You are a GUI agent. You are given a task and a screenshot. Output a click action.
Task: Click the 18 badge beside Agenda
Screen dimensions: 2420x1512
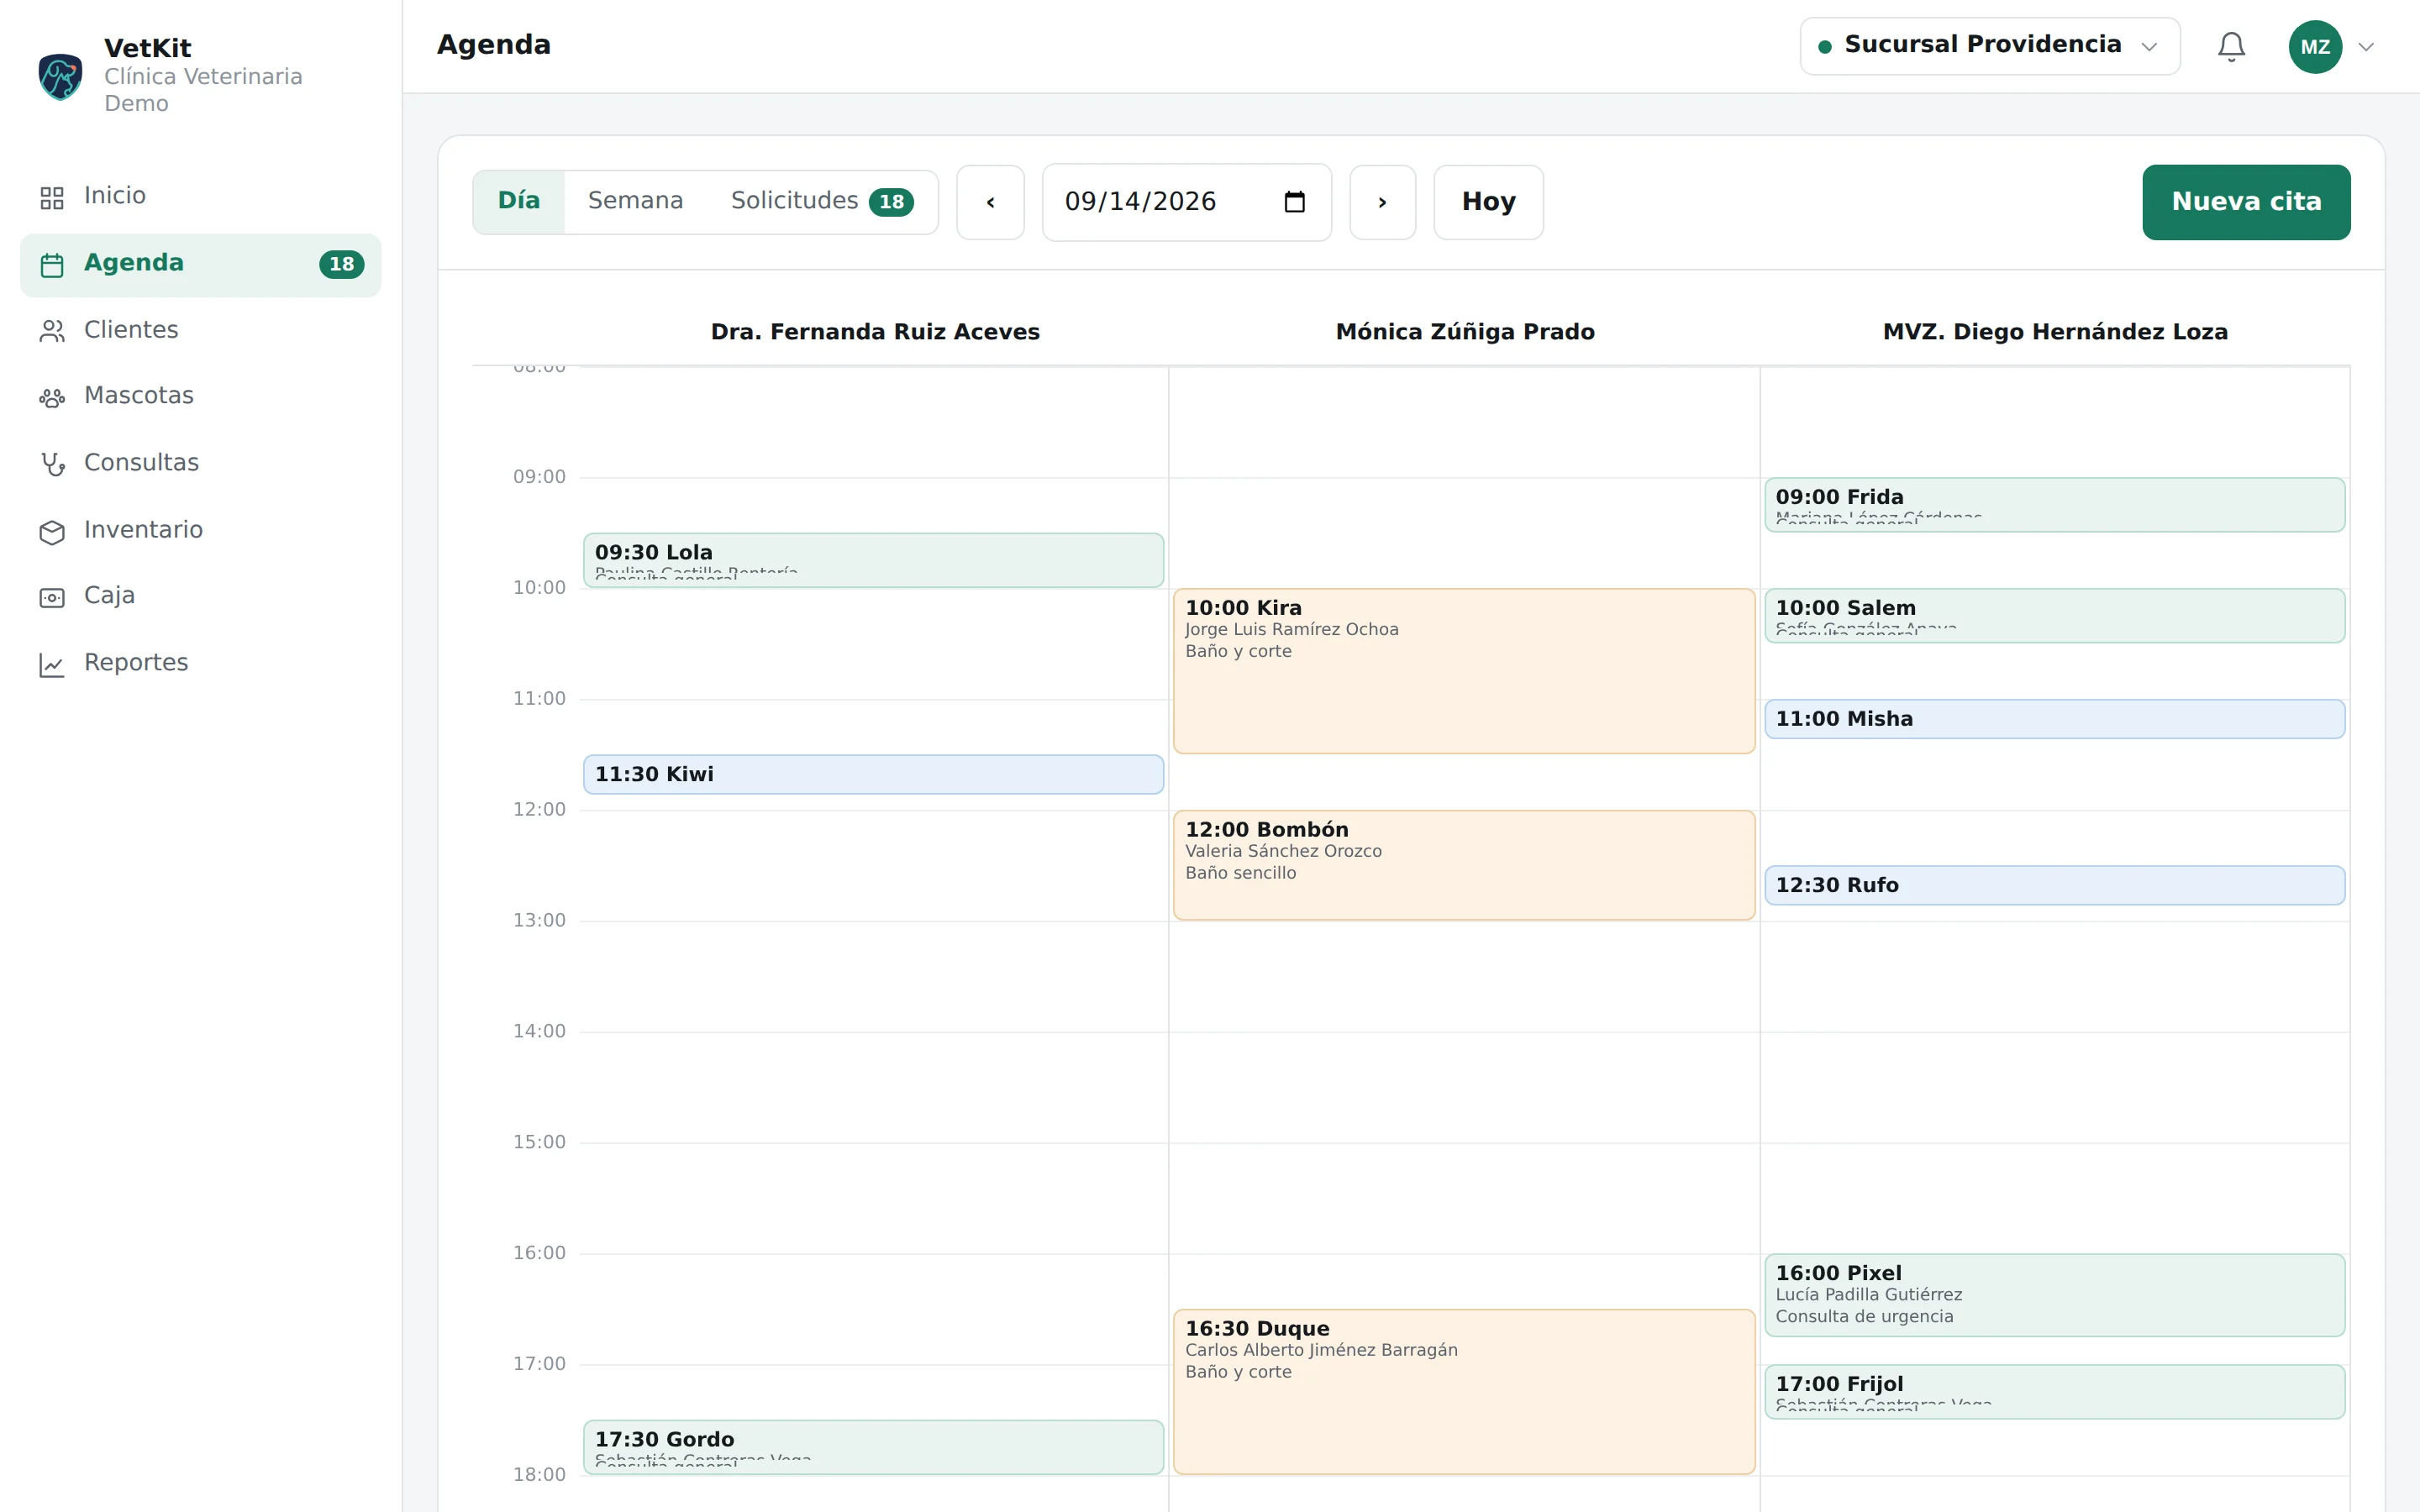(x=341, y=264)
